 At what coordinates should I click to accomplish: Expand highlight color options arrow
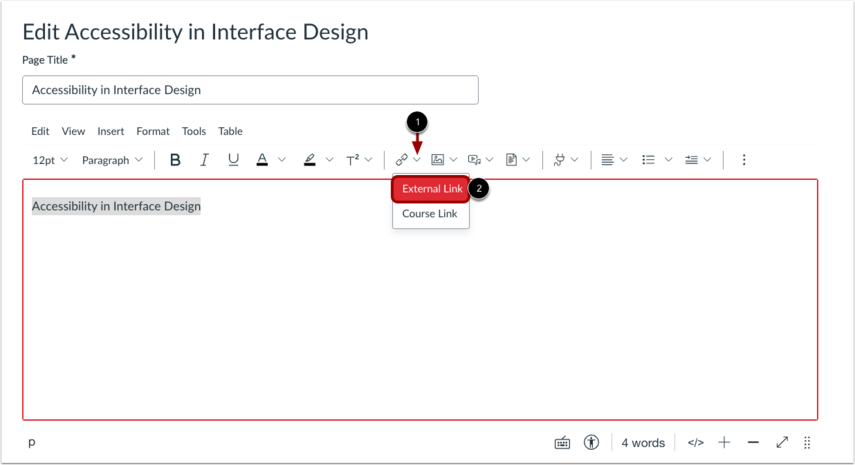click(329, 160)
